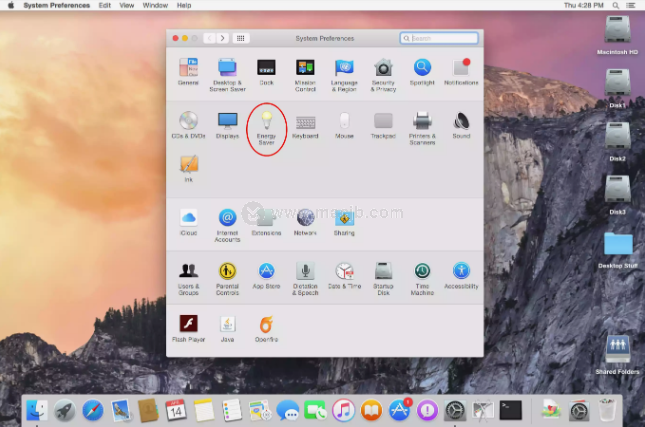This screenshot has width=645, height=427.
Task: Open Internet Accounts preferences
Action: tap(227, 225)
